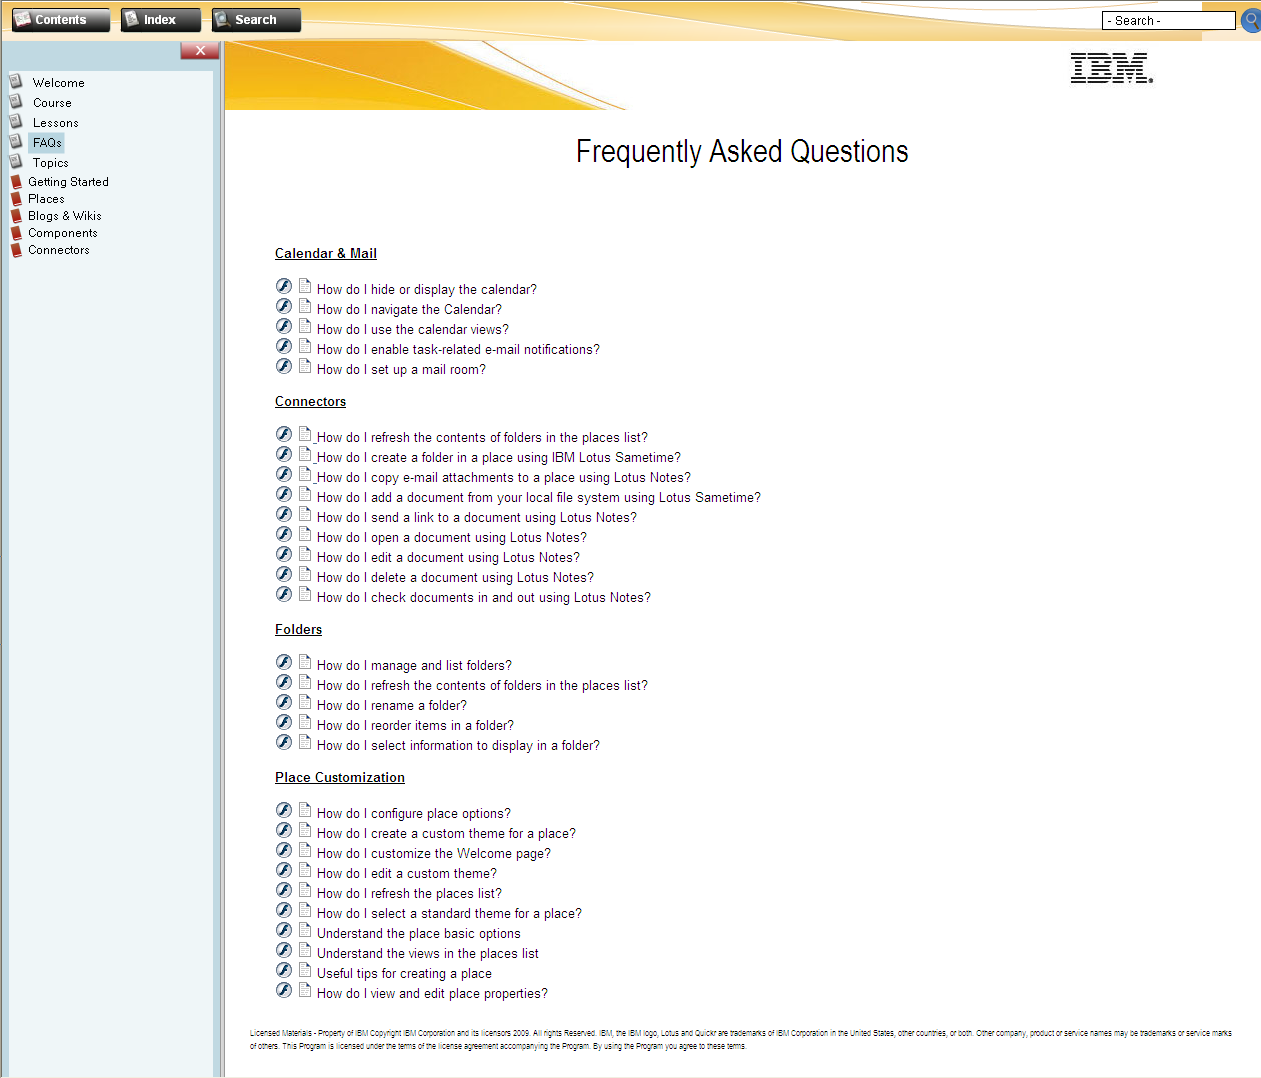Open the Index tab

[x=160, y=20]
